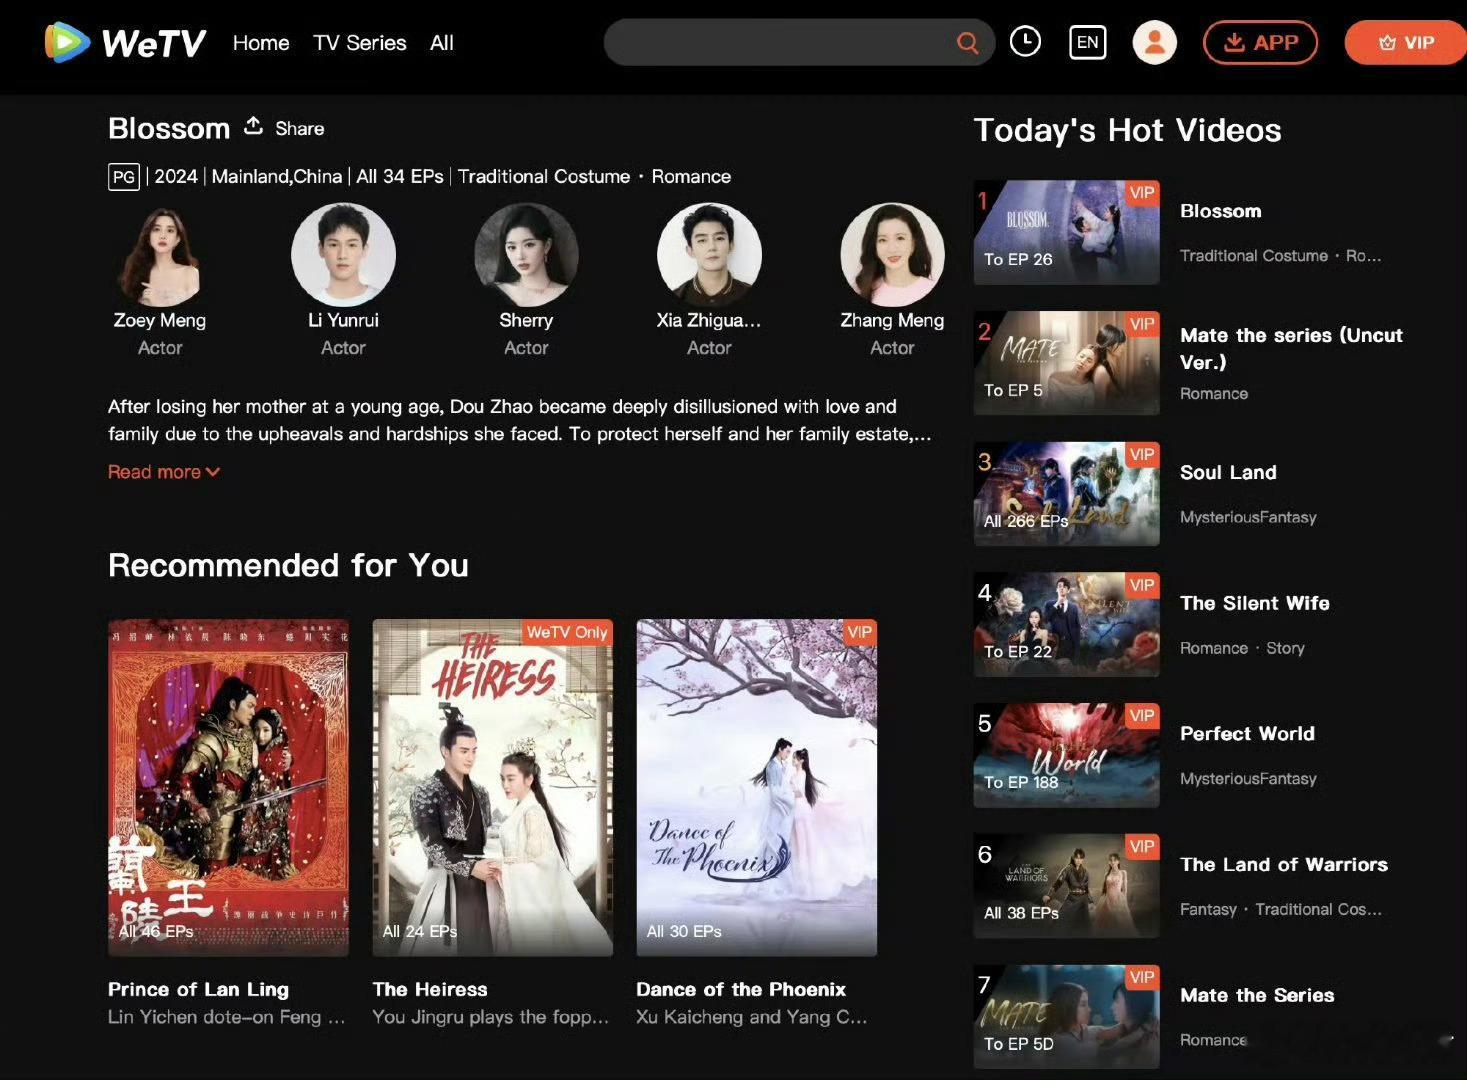Open Li Yunrui actor portrait

pyautogui.click(x=343, y=255)
